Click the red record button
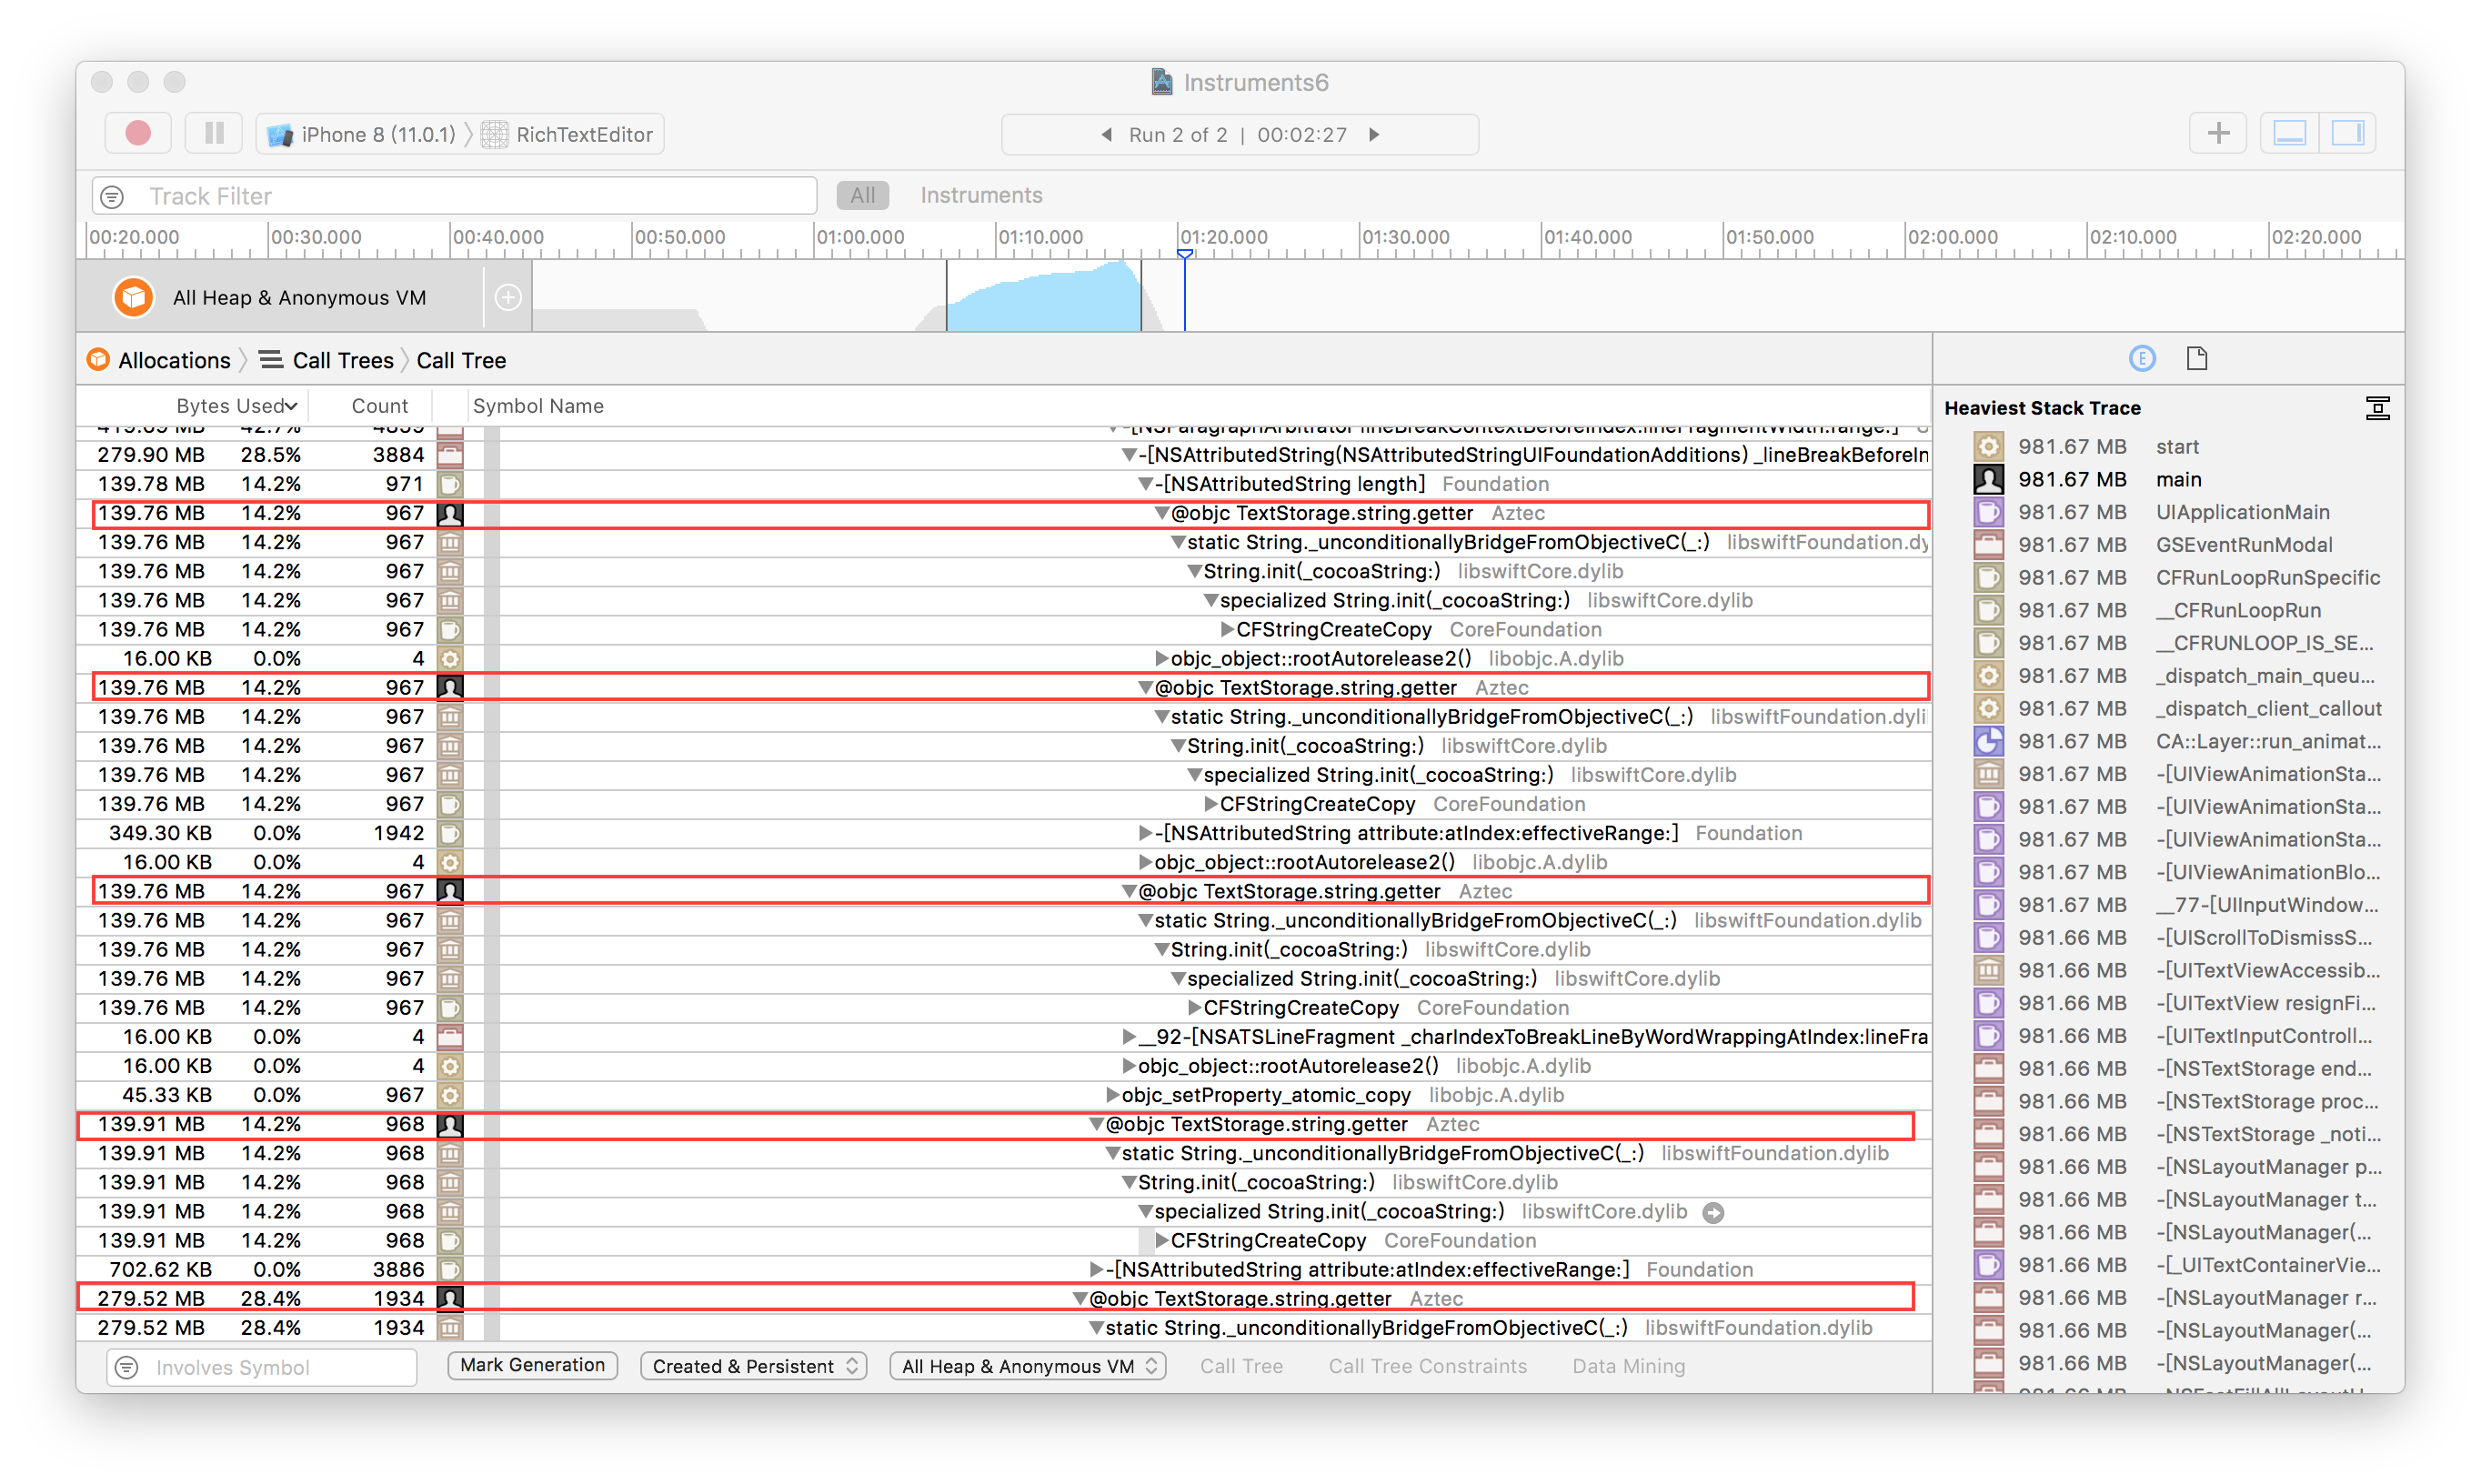The width and height of the screenshot is (2481, 1484). point(138,134)
